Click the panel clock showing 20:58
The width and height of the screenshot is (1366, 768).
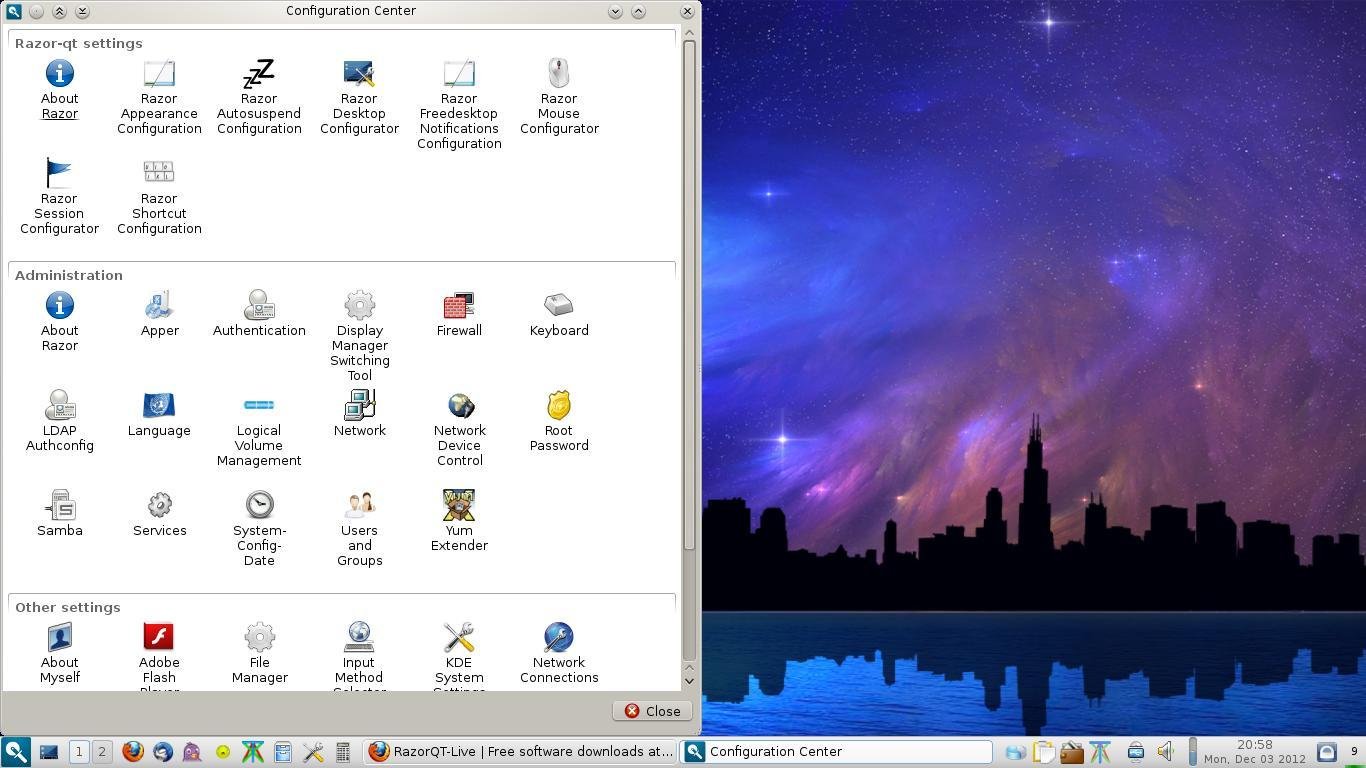pos(1254,752)
